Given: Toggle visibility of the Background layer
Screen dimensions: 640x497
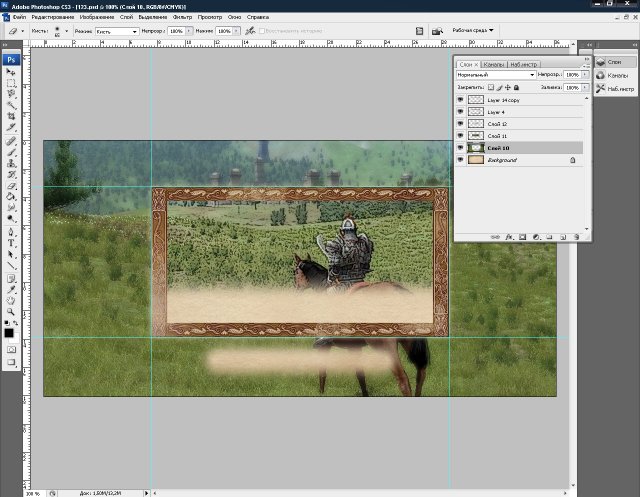Looking at the screenshot, I should tap(460, 159).
